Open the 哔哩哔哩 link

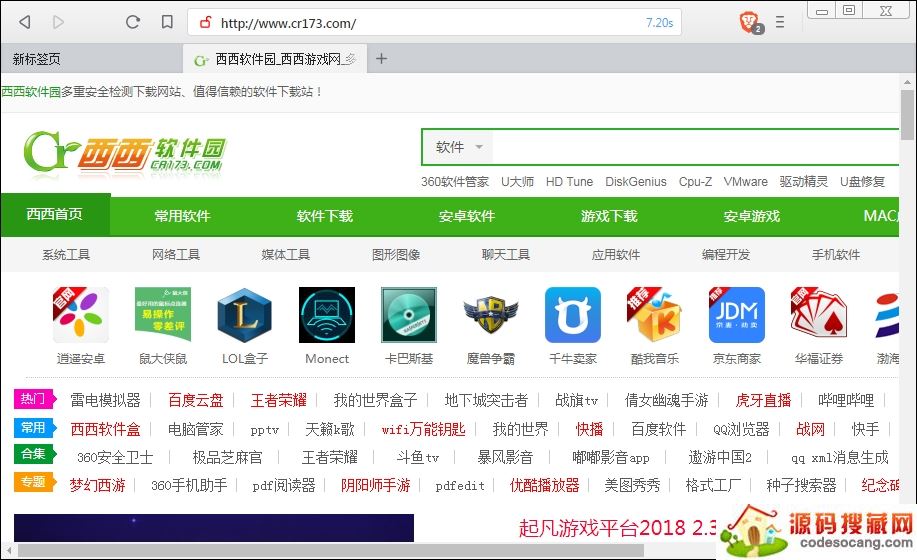click(846, 400)
